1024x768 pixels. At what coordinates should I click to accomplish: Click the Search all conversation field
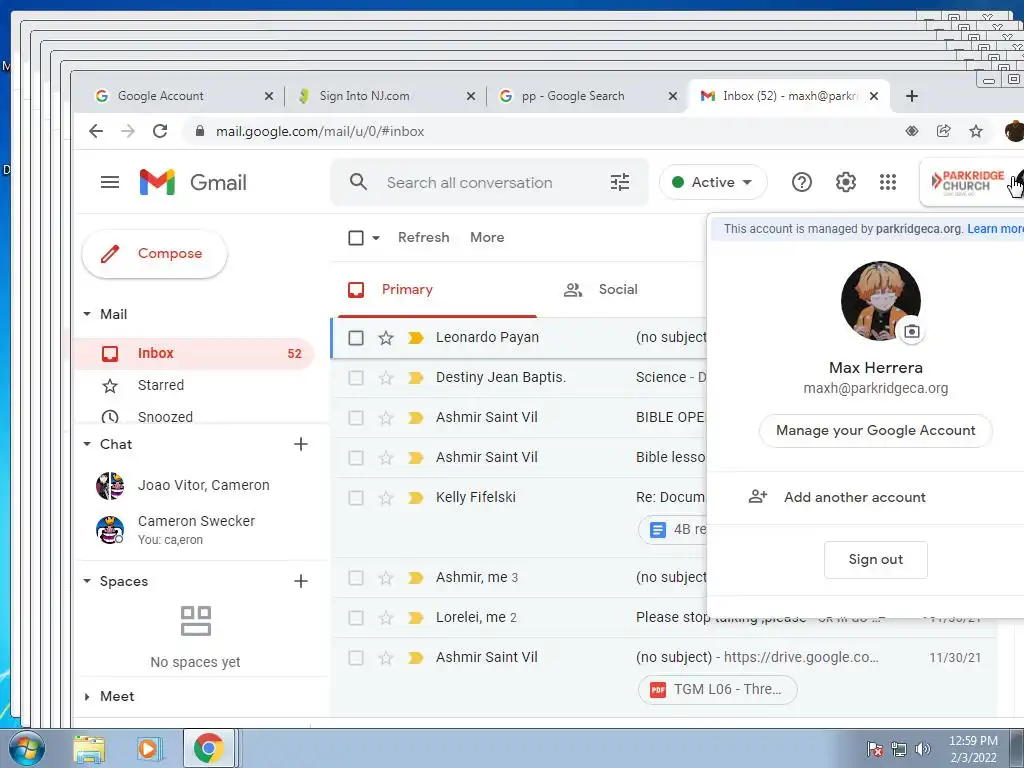click(x=470, y=183)
